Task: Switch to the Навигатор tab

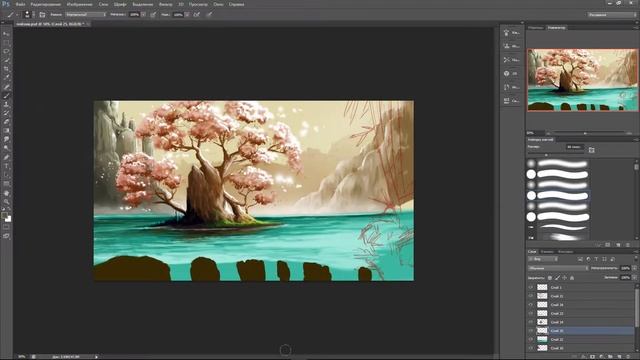Action: (557, 27)
